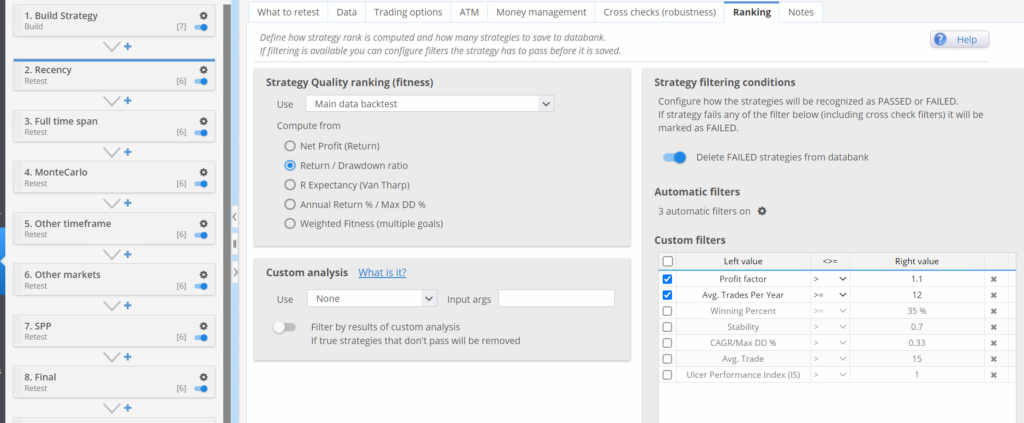Open the Main data backtest dropdown
Image resolution: width=1024 pixels, height=423 pixels.
tap(429, 103)
